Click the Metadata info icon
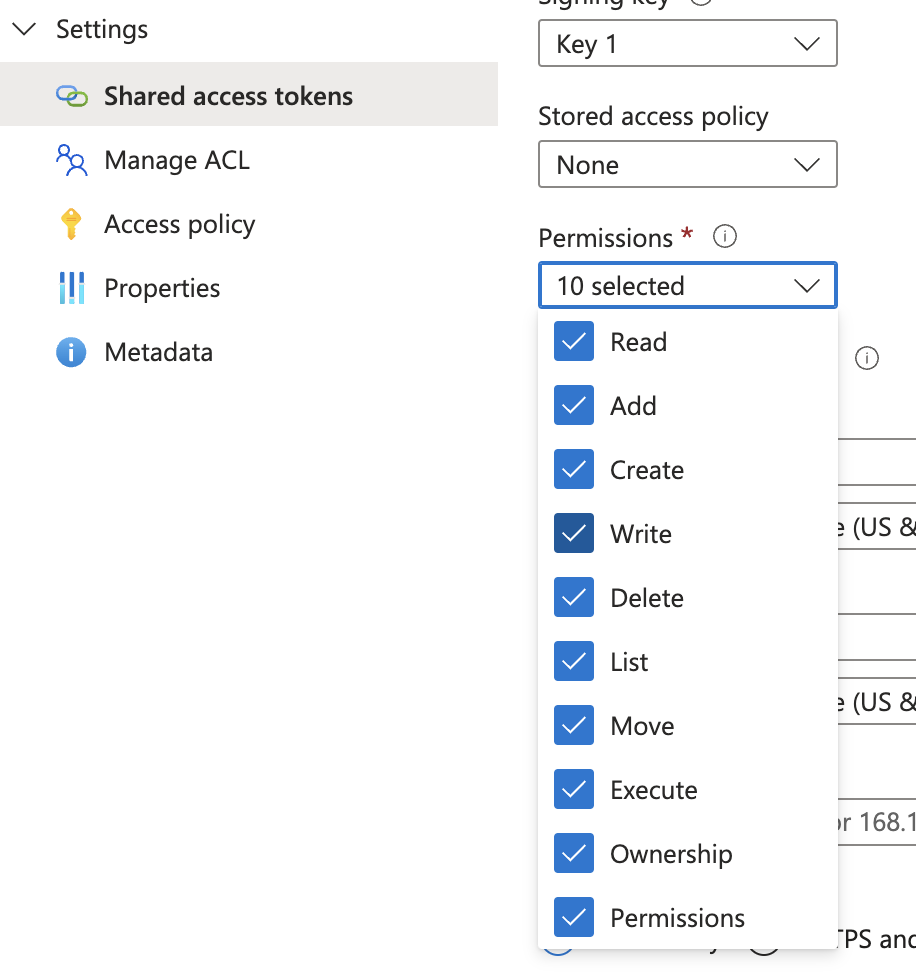 pos(73,351)
